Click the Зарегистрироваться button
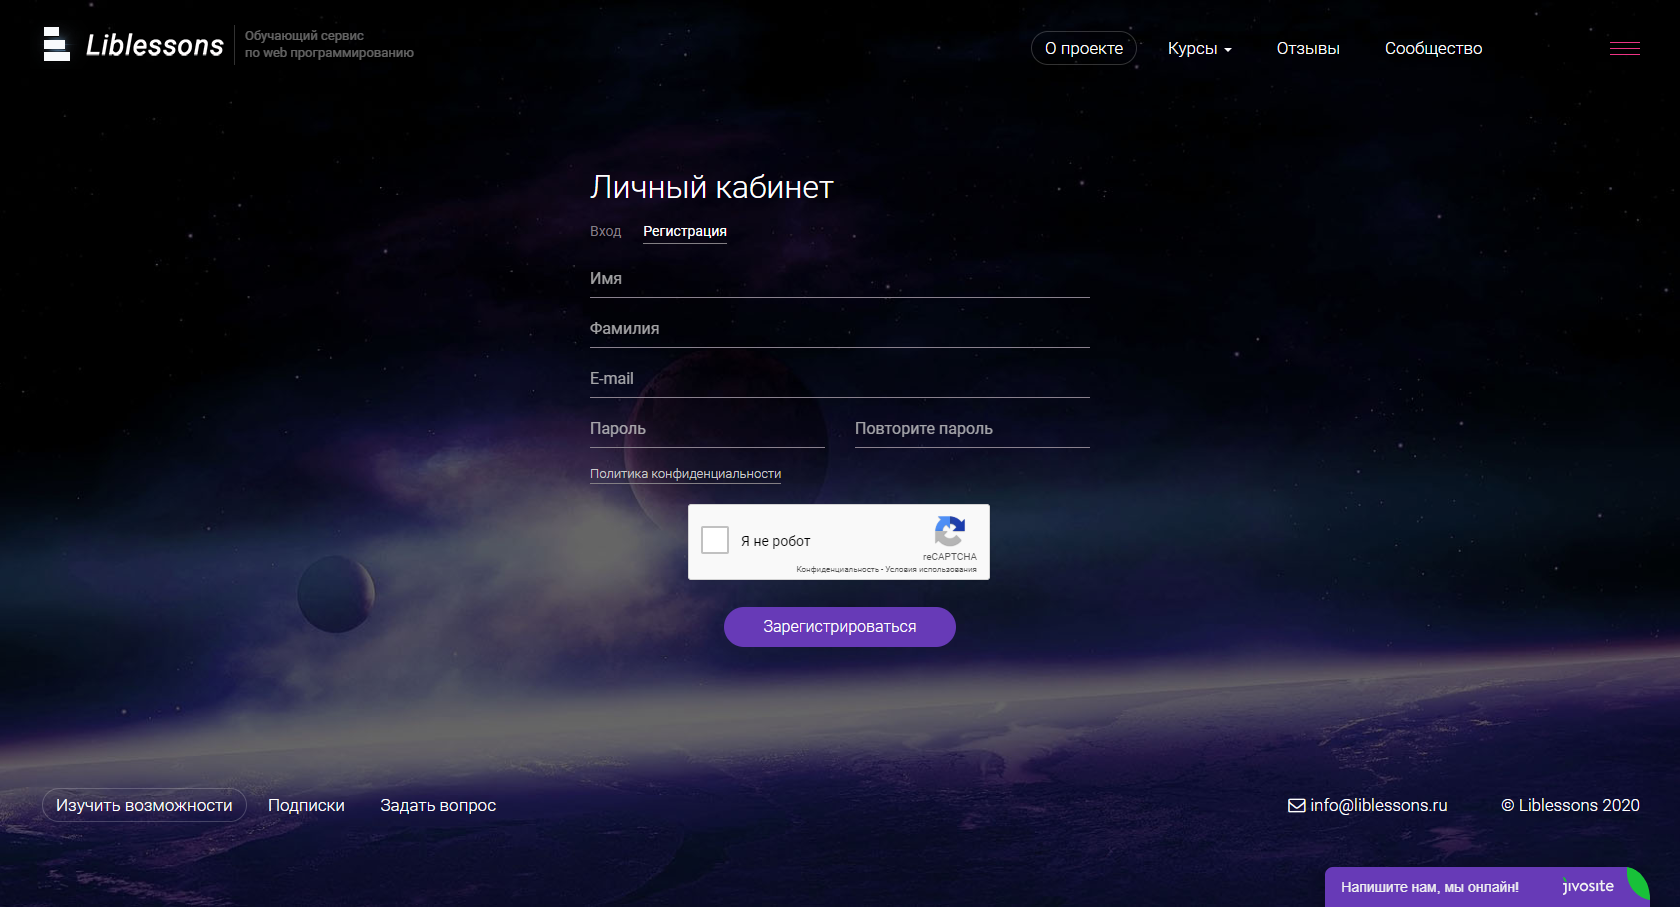Image resolution: width=1680 pixels, height=907 pixels. click(x=840, y=627)
